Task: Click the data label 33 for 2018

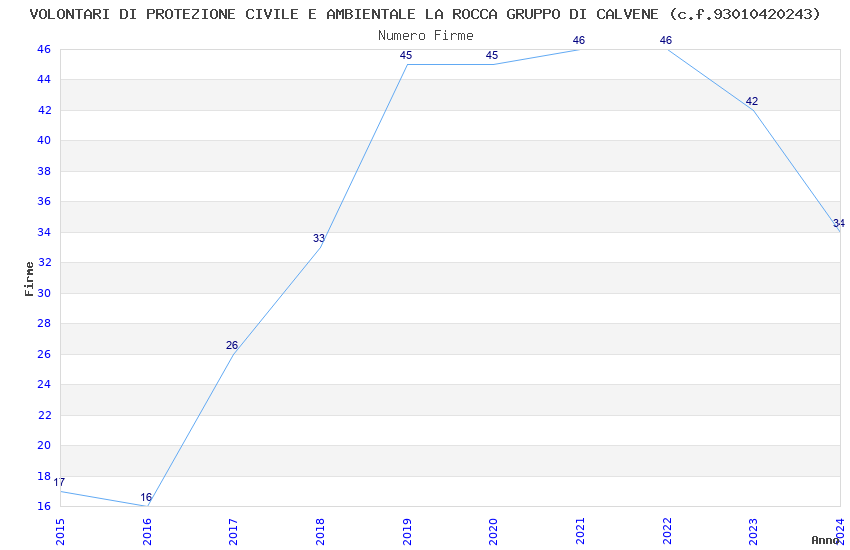Action: 319,238
